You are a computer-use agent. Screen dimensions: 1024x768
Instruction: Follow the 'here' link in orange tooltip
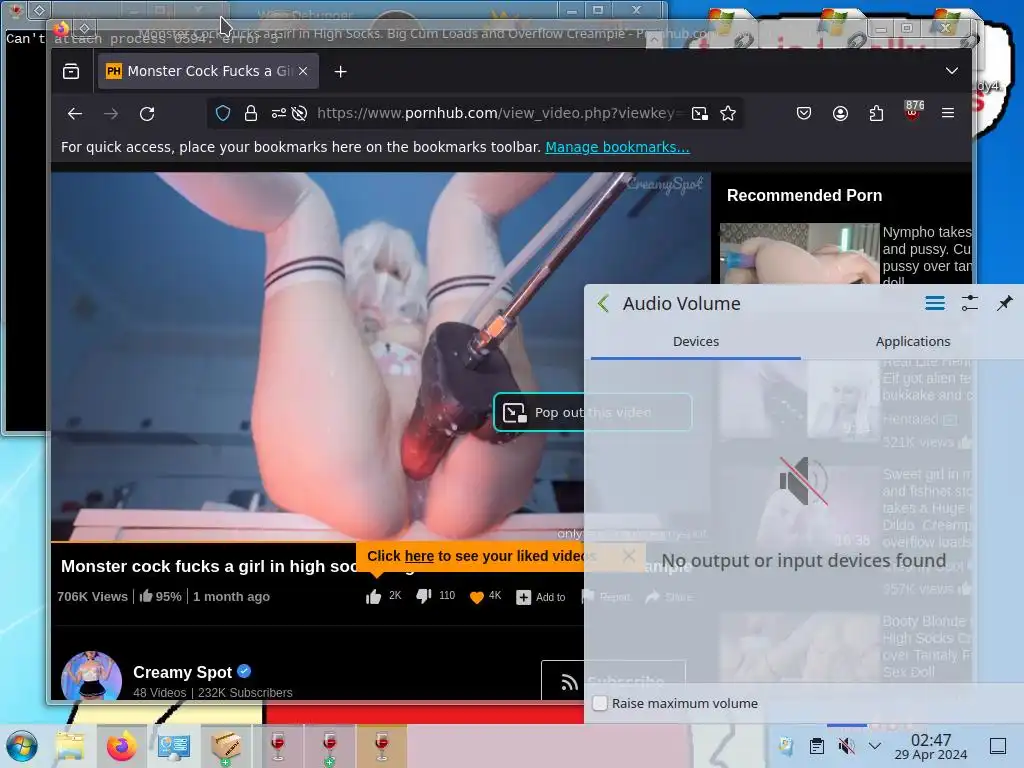(x=419, y=556)
